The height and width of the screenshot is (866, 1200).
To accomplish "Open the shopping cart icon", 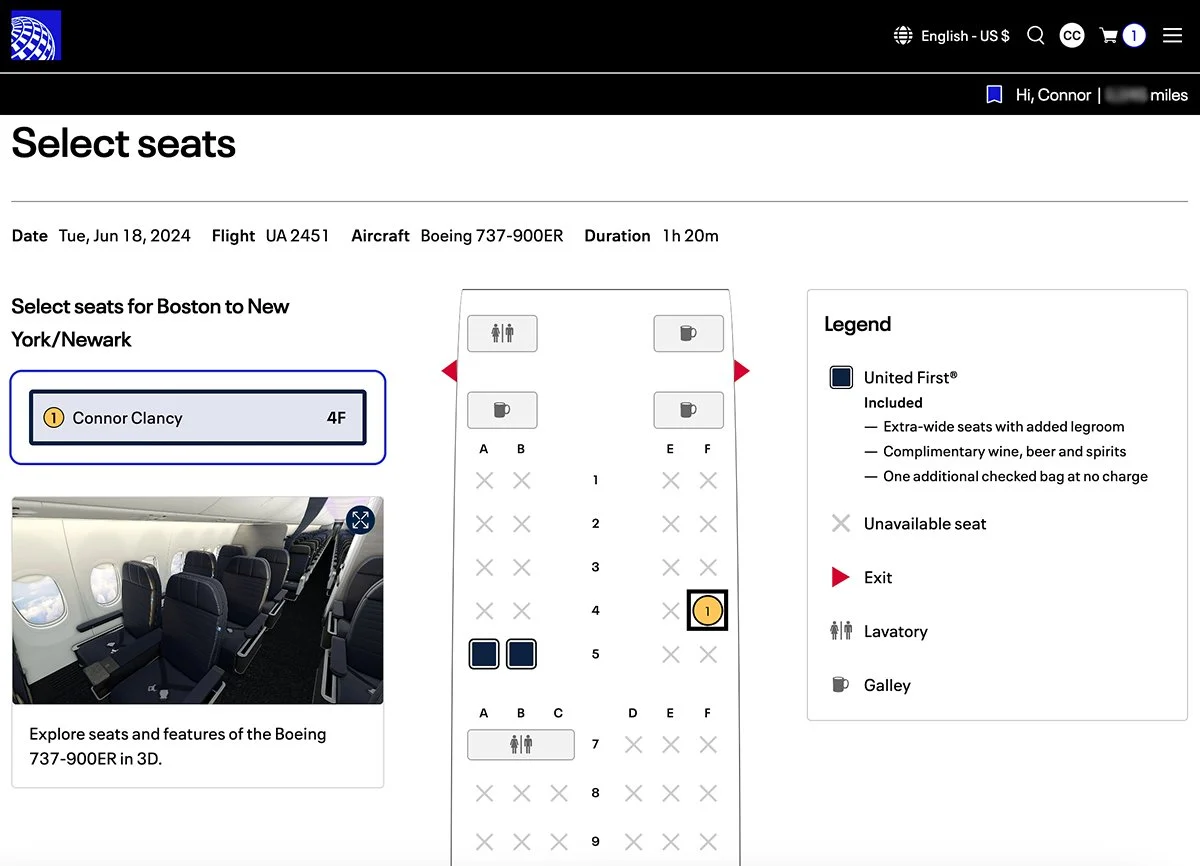I will click(1109, 36).
